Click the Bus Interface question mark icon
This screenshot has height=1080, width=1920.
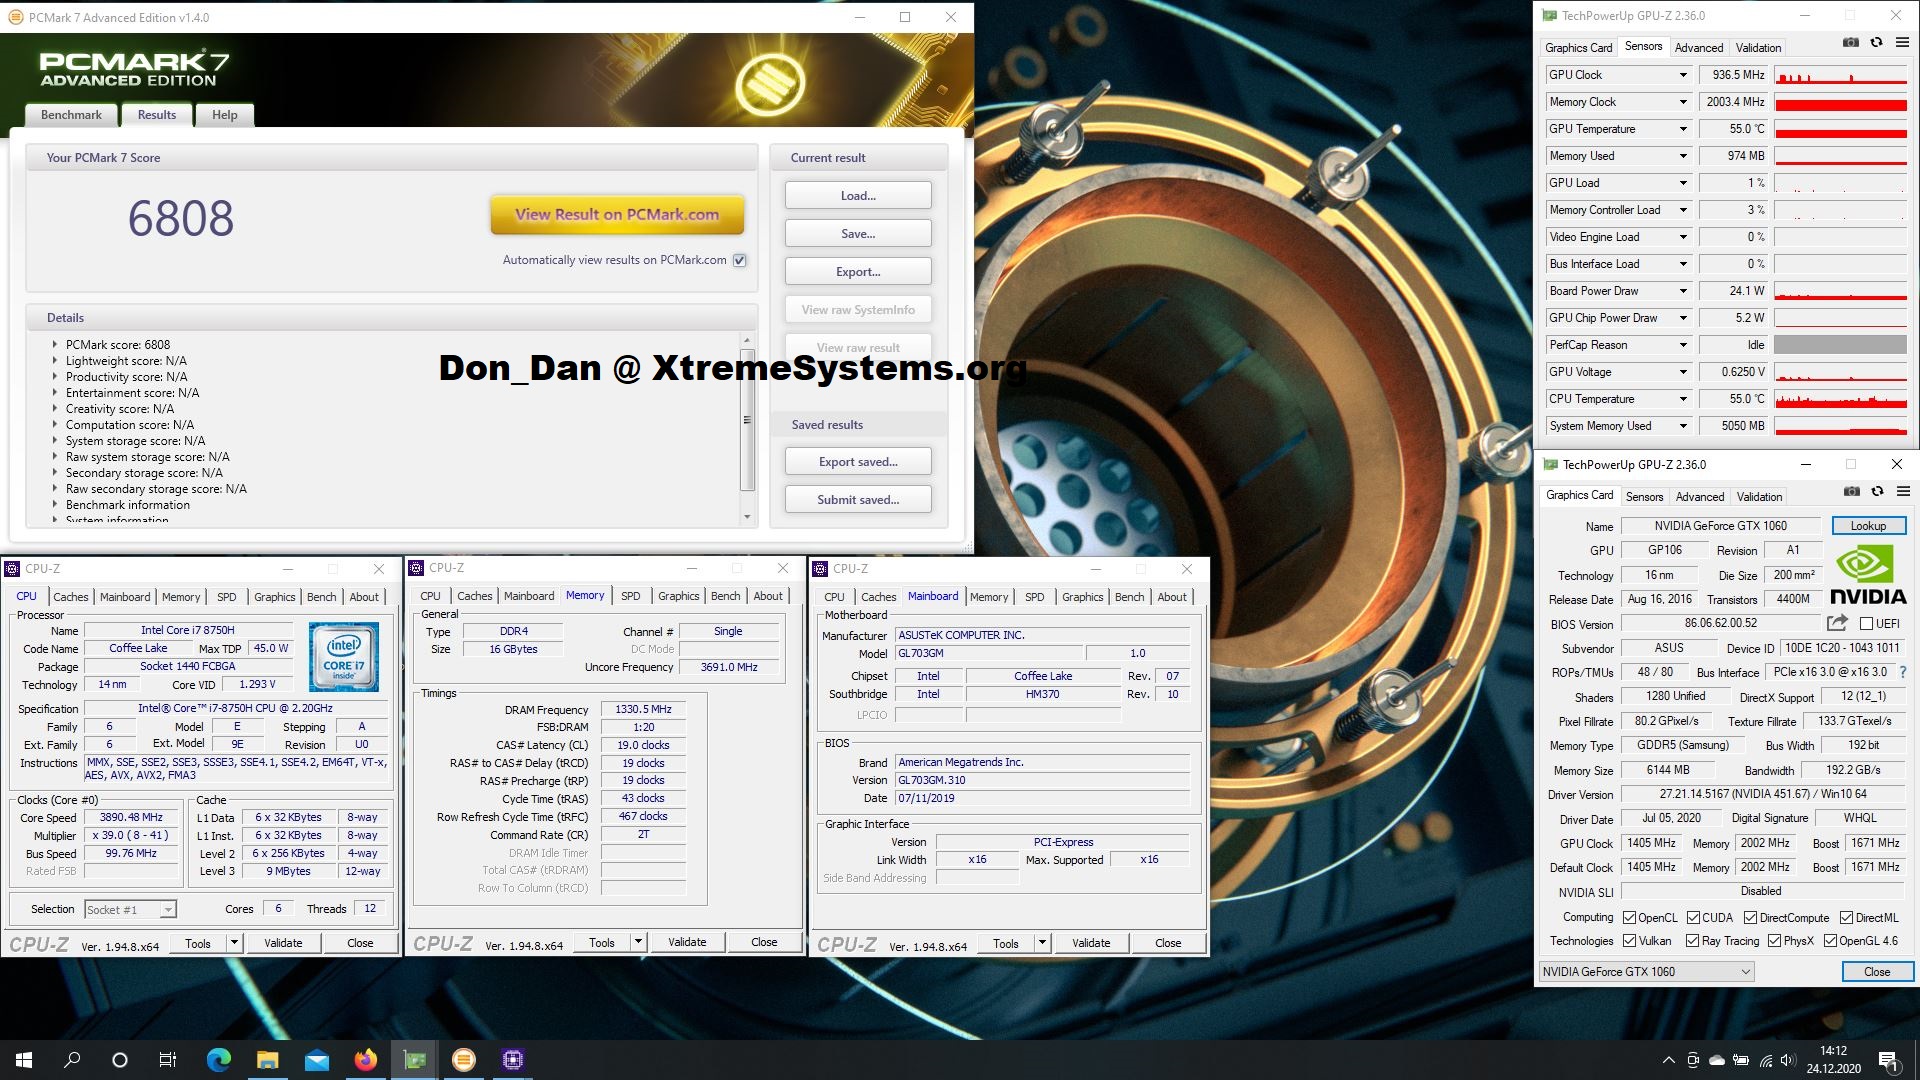(x=1903, y=672)
